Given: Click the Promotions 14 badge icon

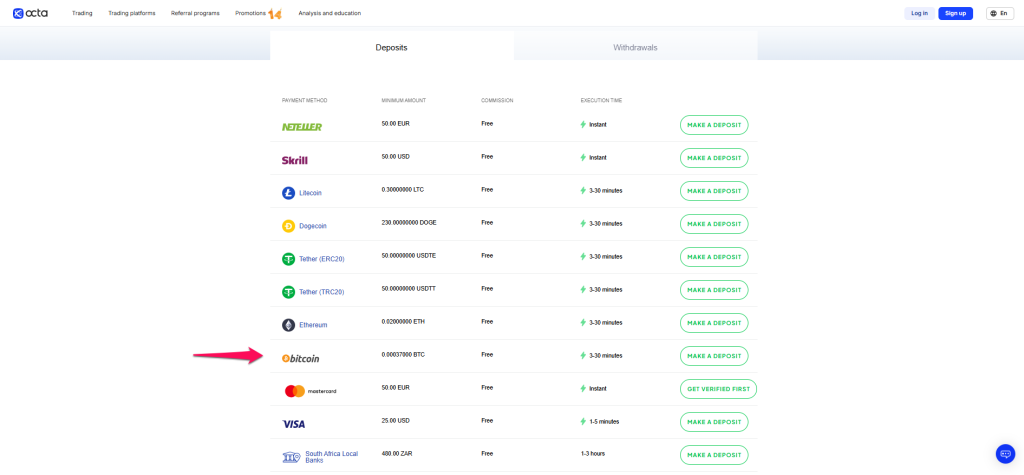Looking at the screenshot, I should click(275, 13).
